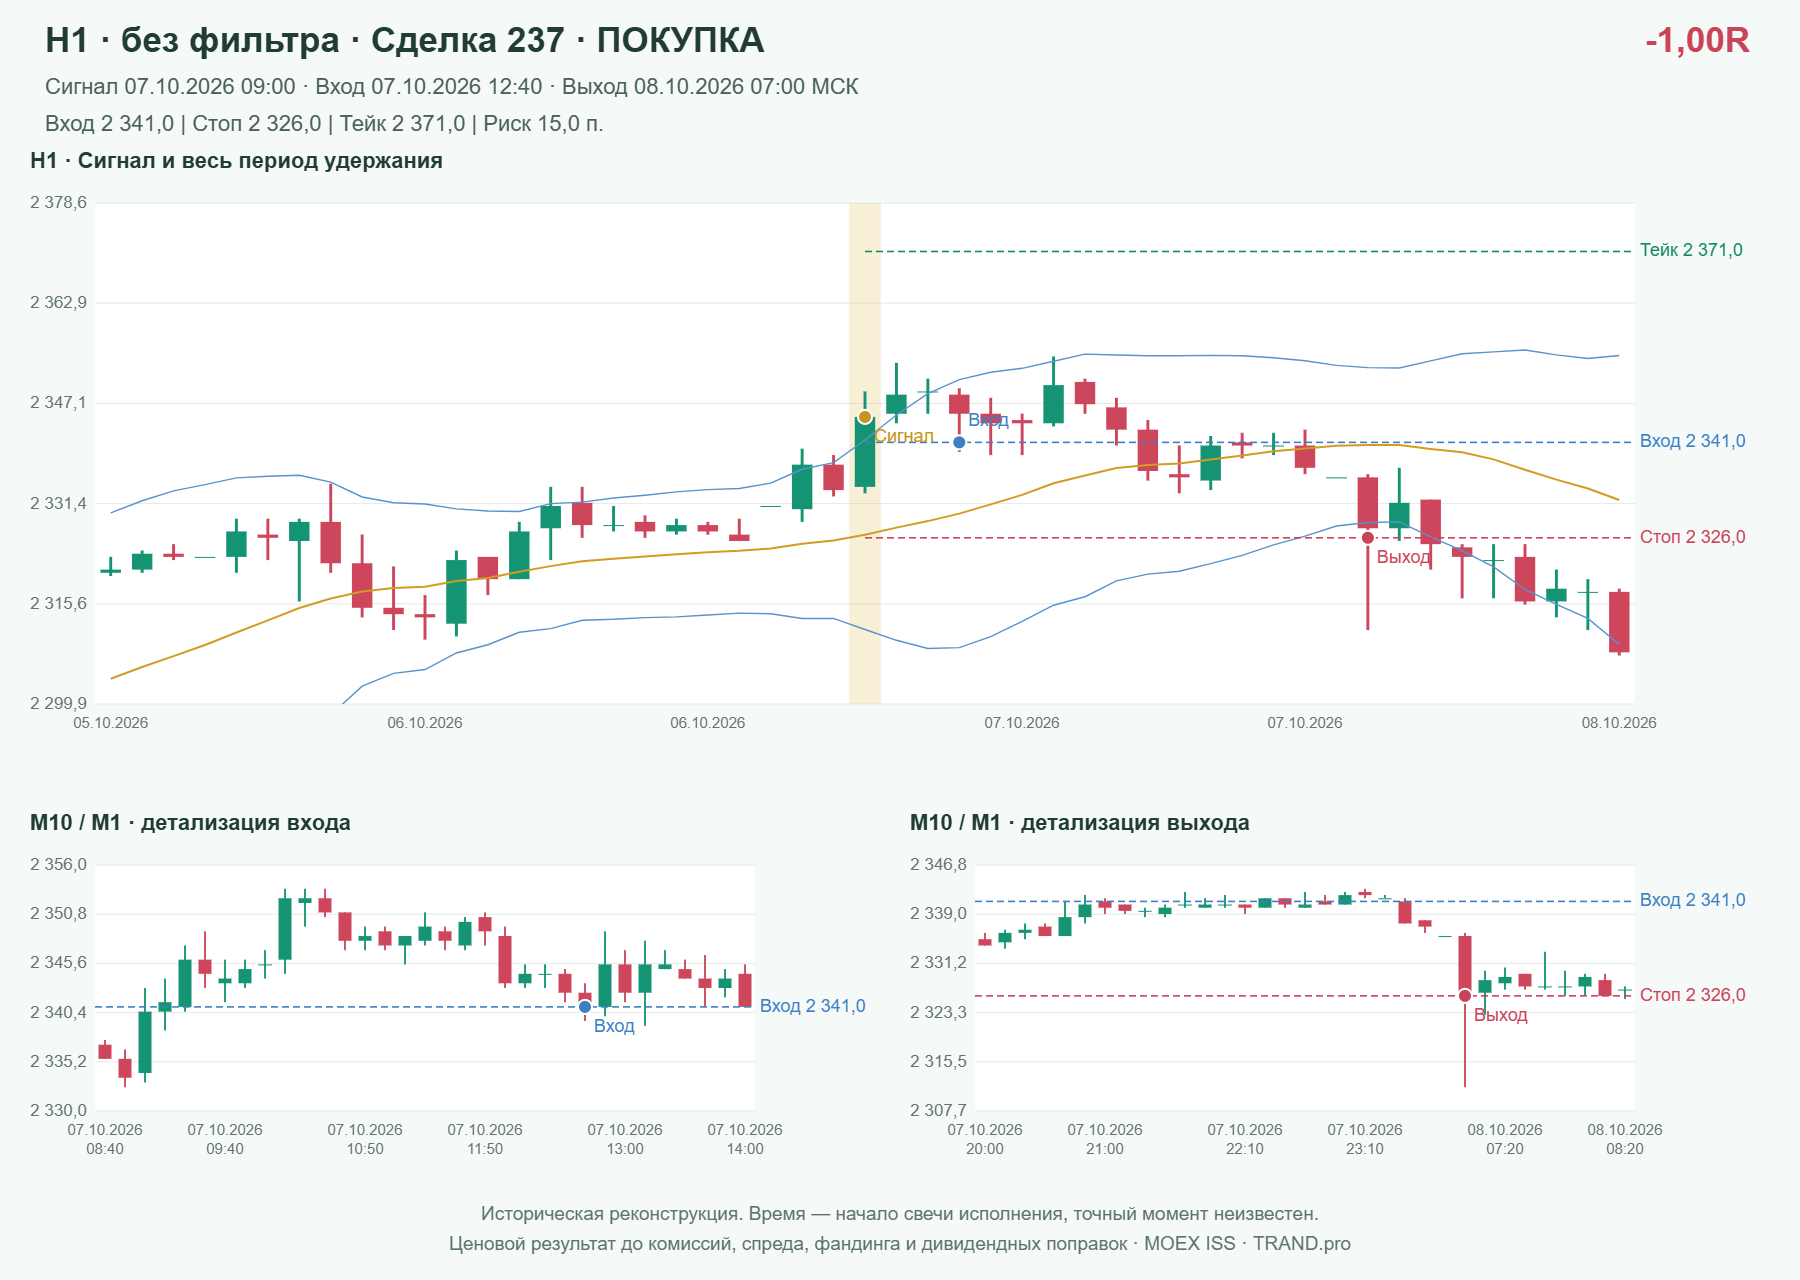Click the 2 378,6 price axis label
The image size is (1800, 1280).
pos(58,202)
